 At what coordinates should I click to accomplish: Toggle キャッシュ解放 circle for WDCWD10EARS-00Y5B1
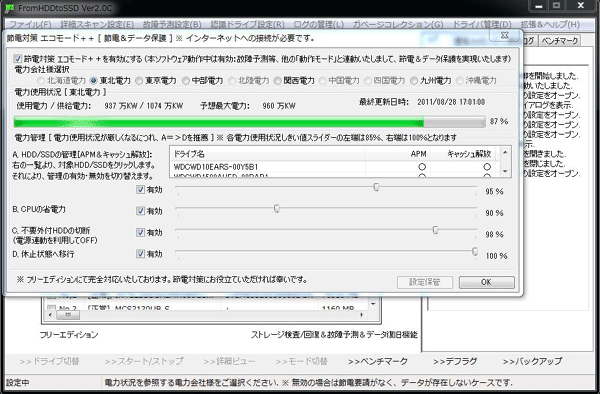pyautogui.click(x=487, y=167)
